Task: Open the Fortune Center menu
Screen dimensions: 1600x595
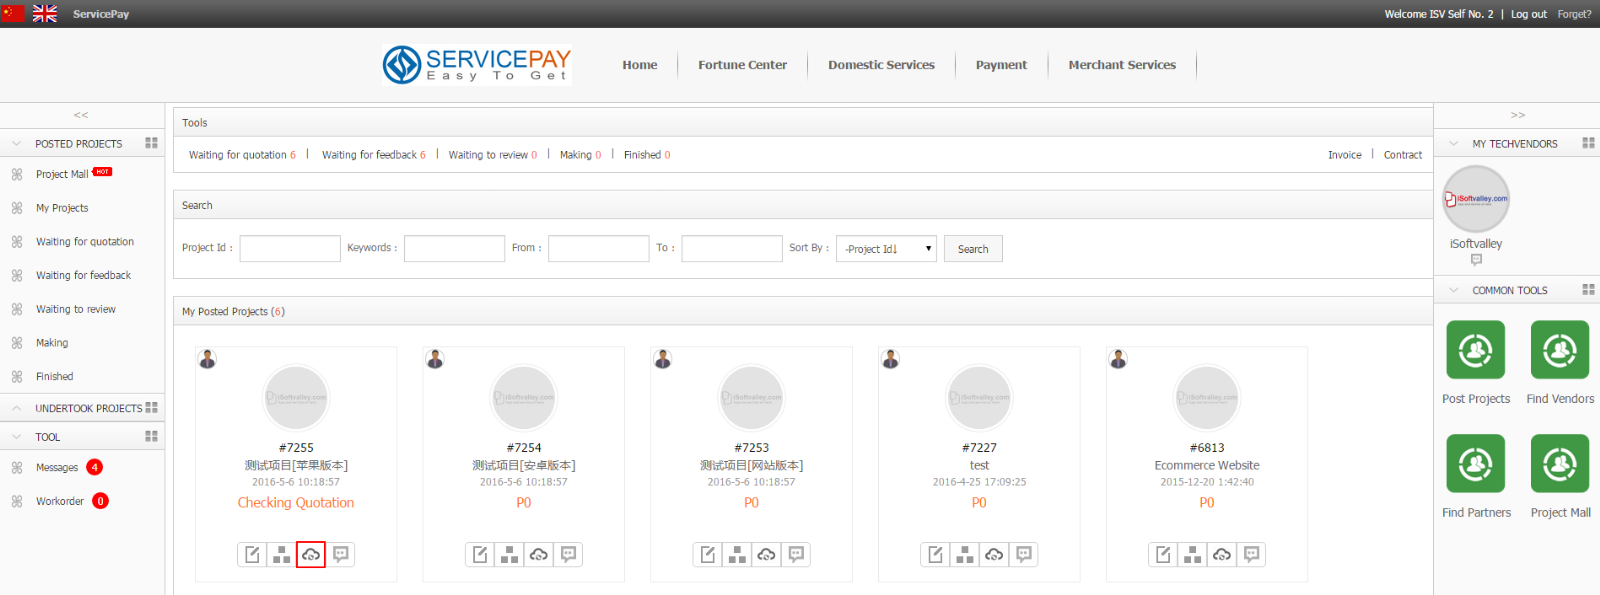Action: tap(742, 65)
